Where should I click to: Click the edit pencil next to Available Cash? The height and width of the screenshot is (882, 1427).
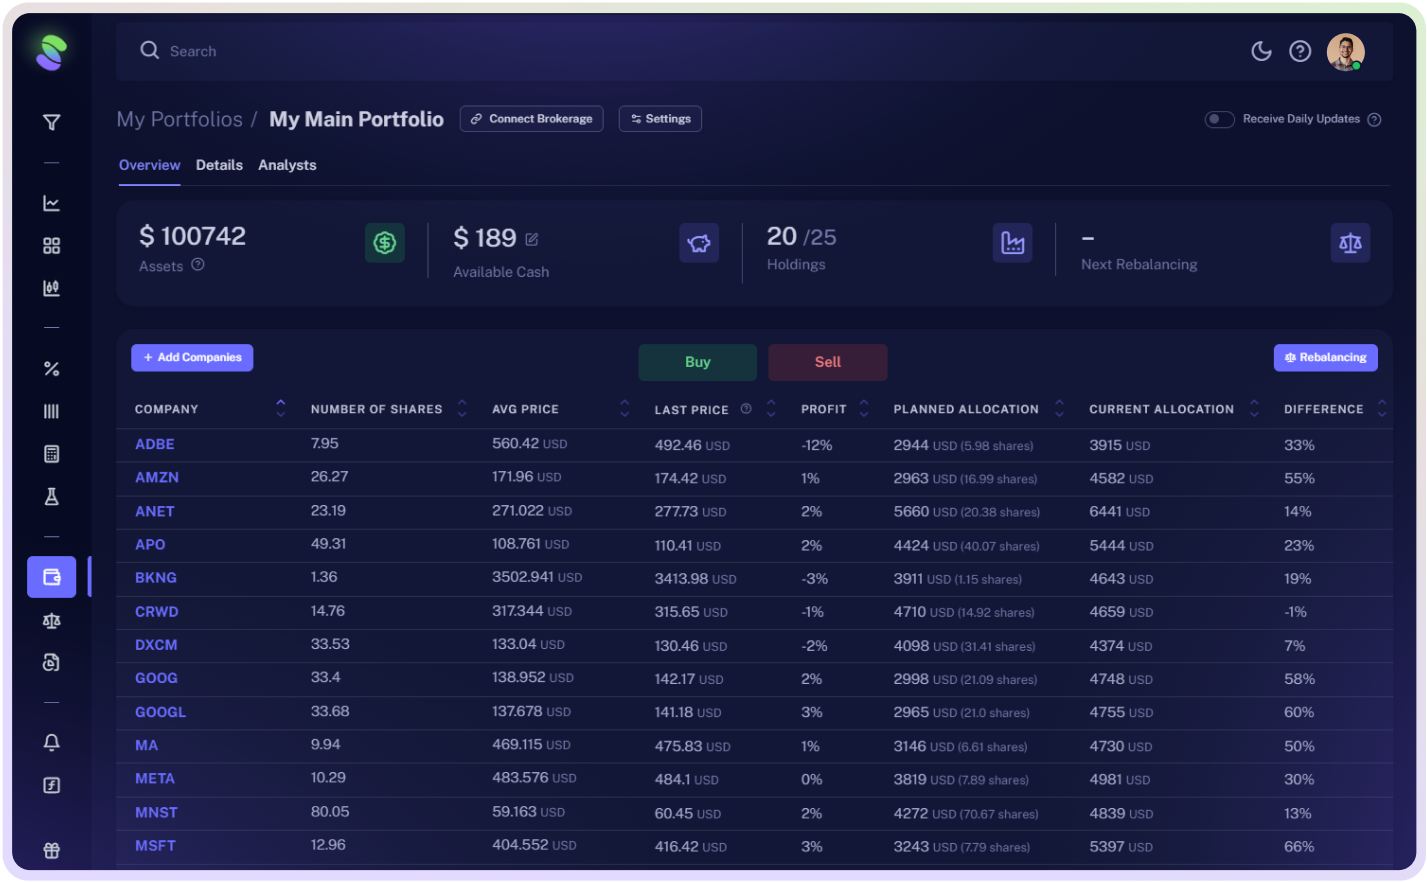[x=531, y=238]
